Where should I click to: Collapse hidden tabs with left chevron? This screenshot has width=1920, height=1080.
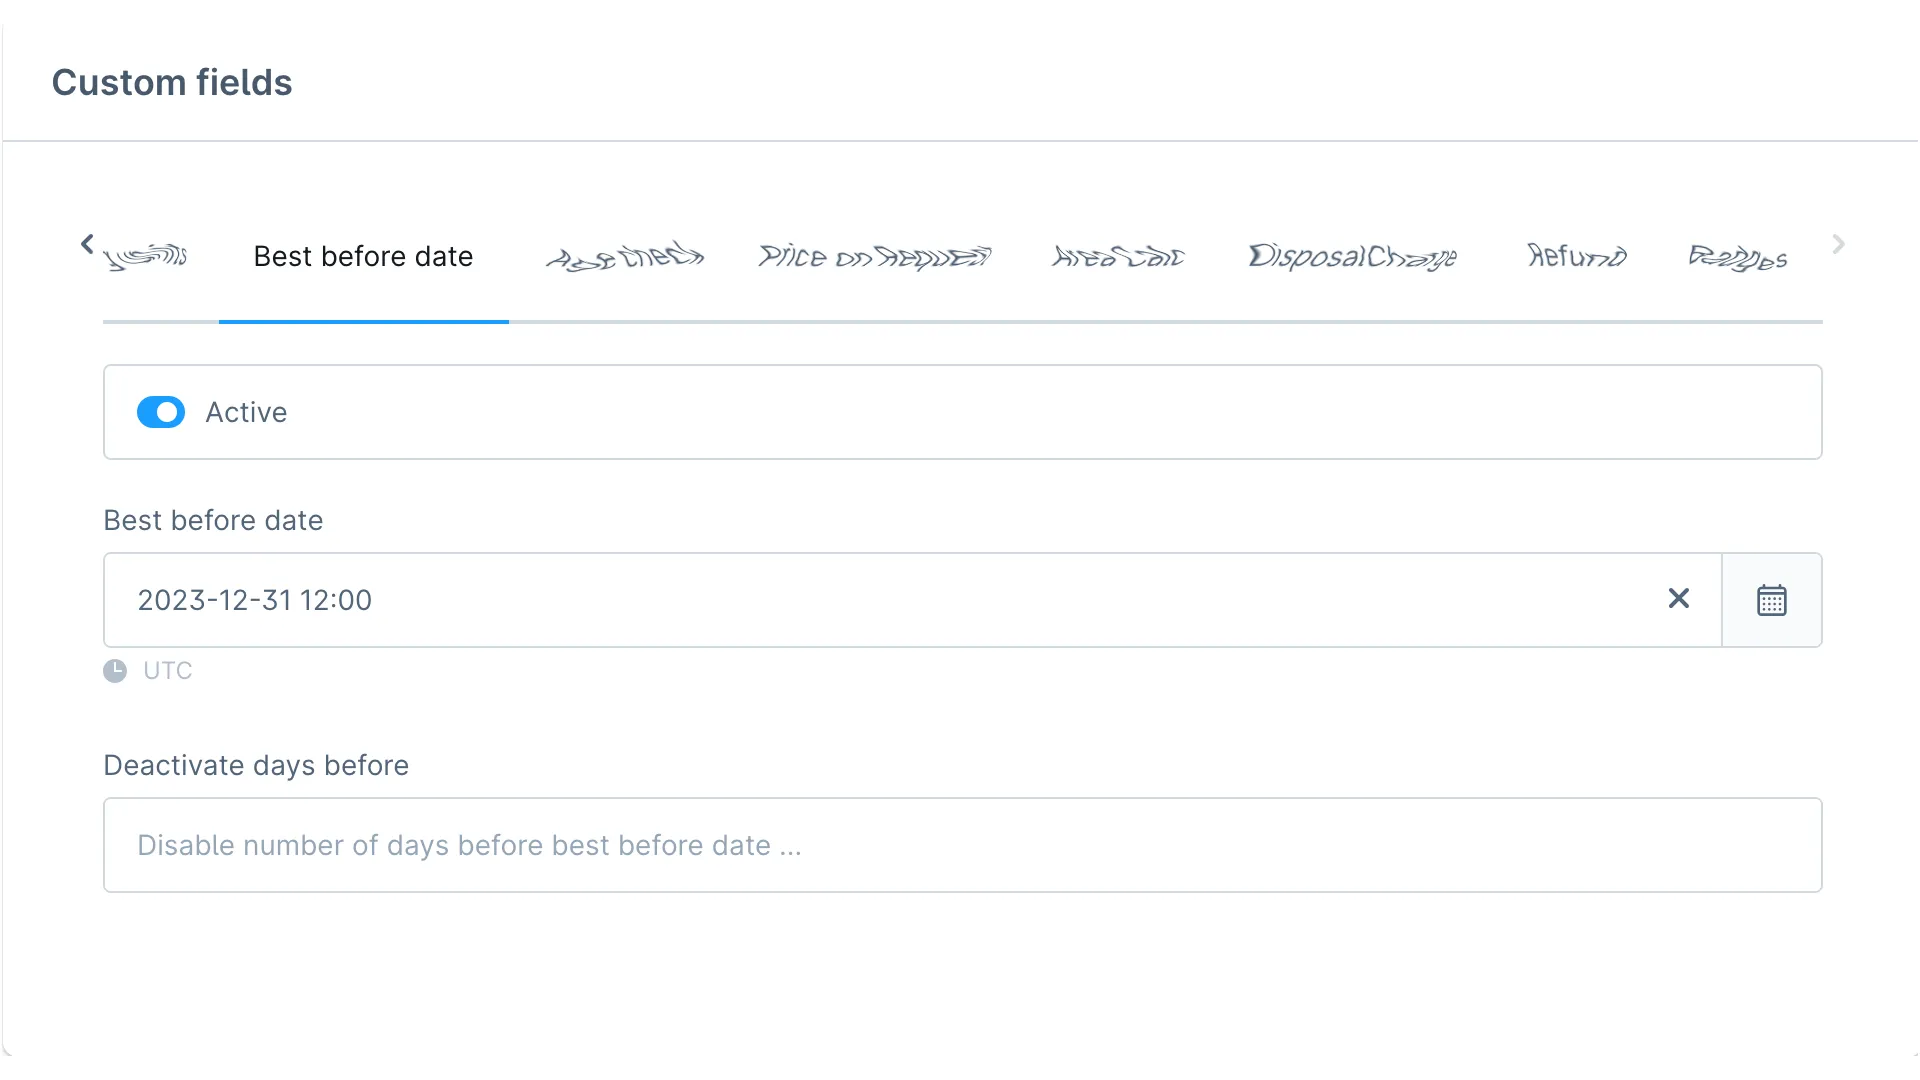click(x=86, y=243)
